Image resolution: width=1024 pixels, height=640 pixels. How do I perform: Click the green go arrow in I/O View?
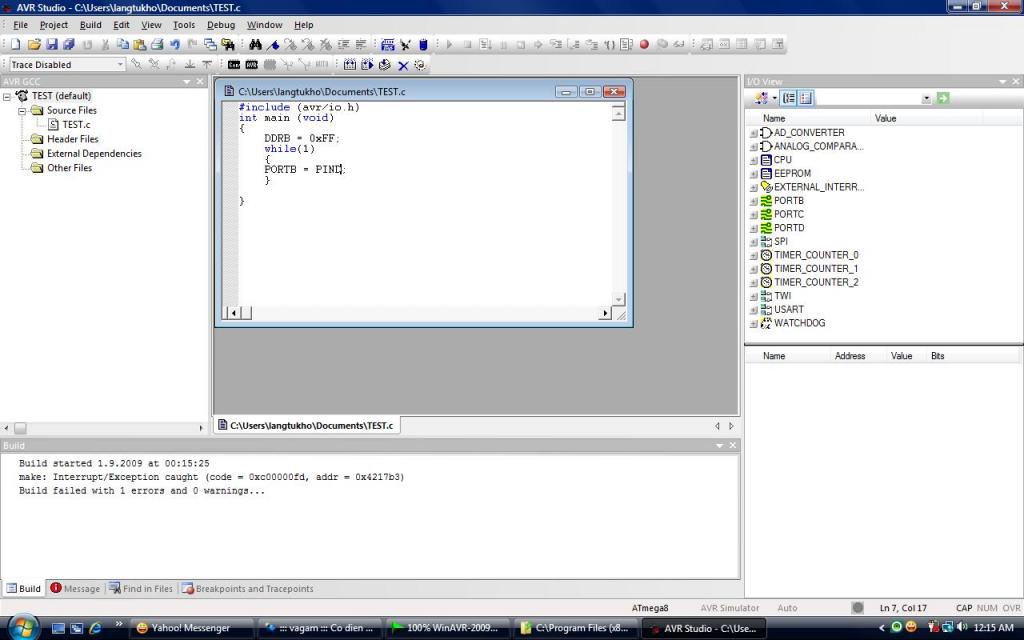point(942,98)
